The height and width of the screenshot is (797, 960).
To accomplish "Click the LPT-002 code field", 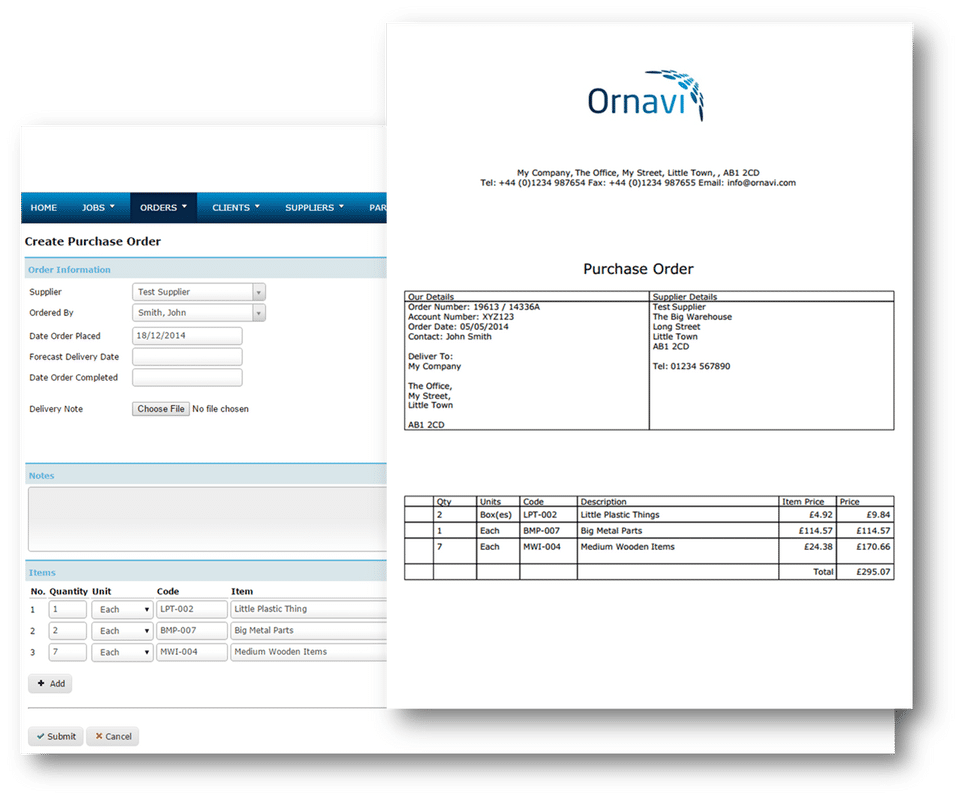I will (192, 609).
